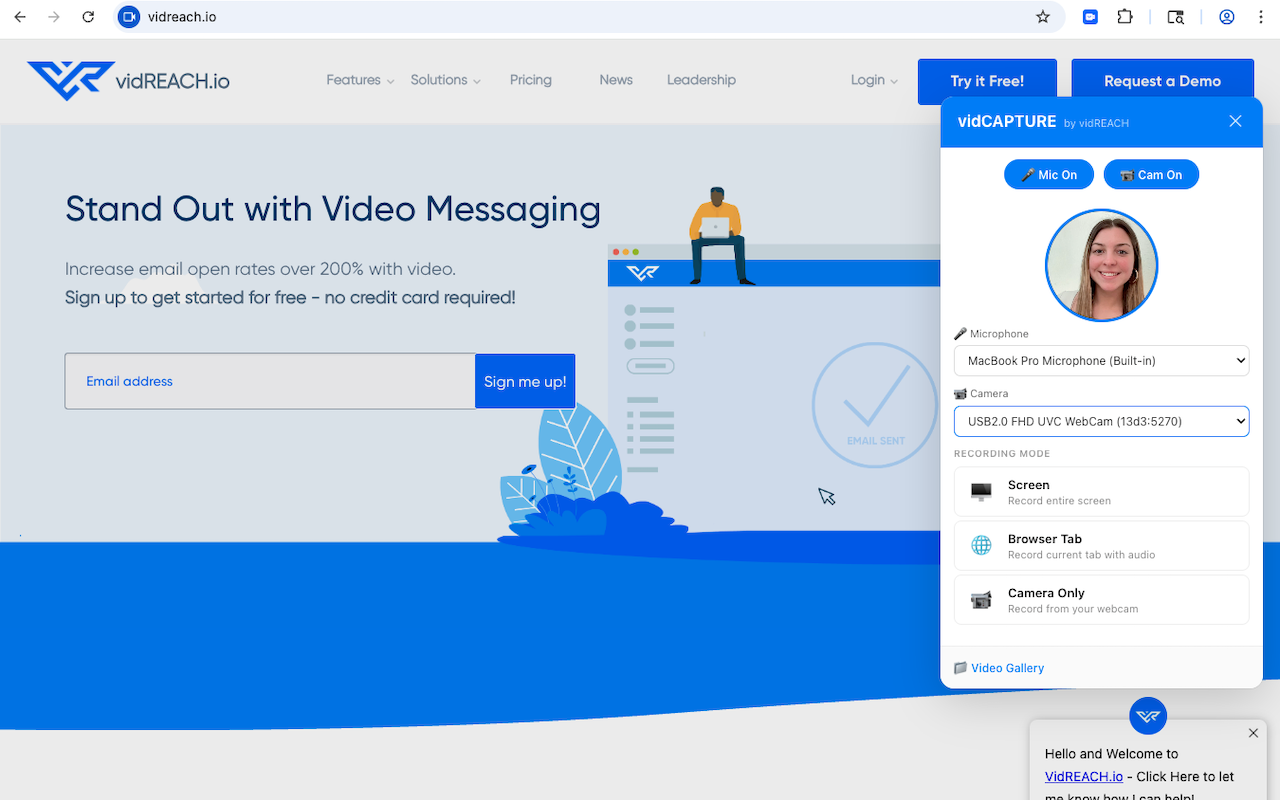Open the Chrome three-dot menu
Image resolution: width=1280 pixels, height=800 pixels.
tap(1261, 17)
